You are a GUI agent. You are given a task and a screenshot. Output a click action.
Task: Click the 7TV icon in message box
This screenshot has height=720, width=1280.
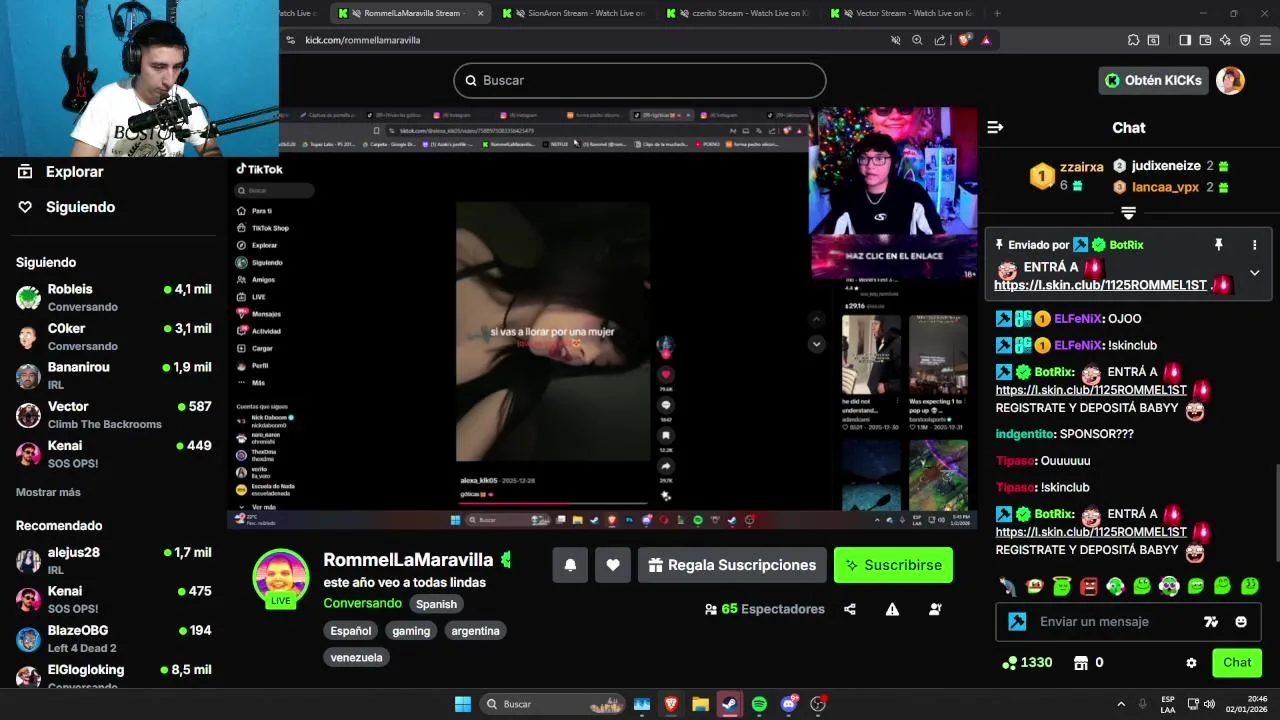[1211, 622]
